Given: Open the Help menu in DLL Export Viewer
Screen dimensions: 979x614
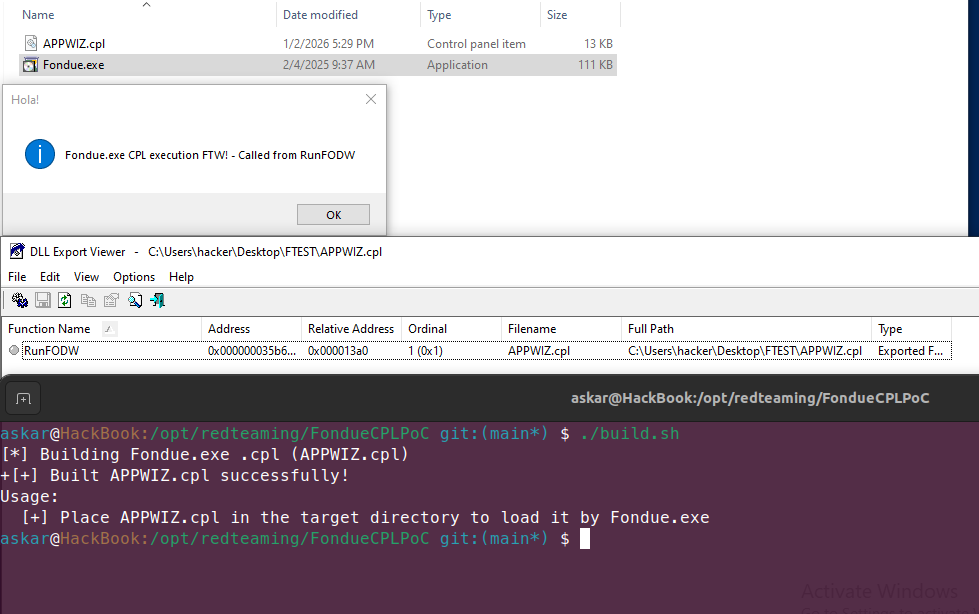Looking at the screenshot, I should pos(181,277).
